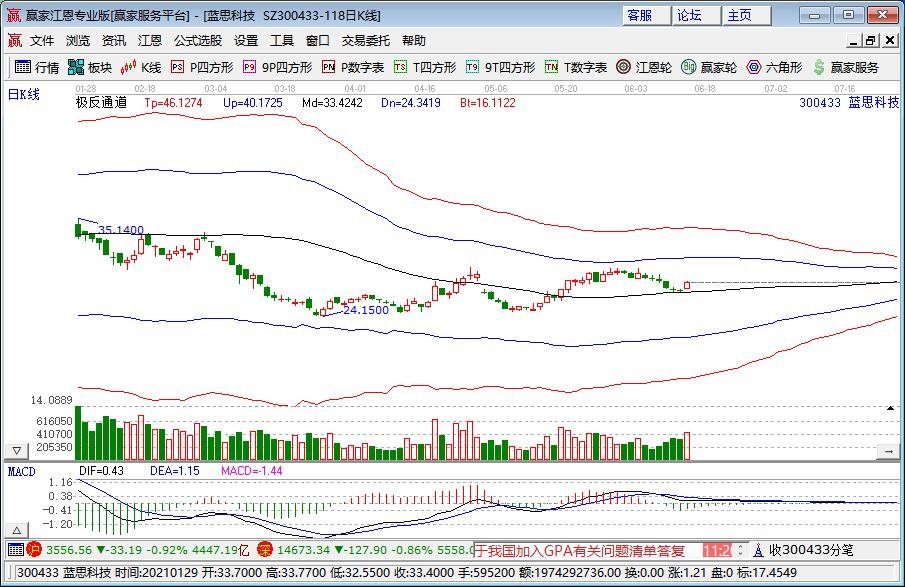Click the 沪 Shanghai index badge
The image size is (905, 587).
click(x=33, y=549)
